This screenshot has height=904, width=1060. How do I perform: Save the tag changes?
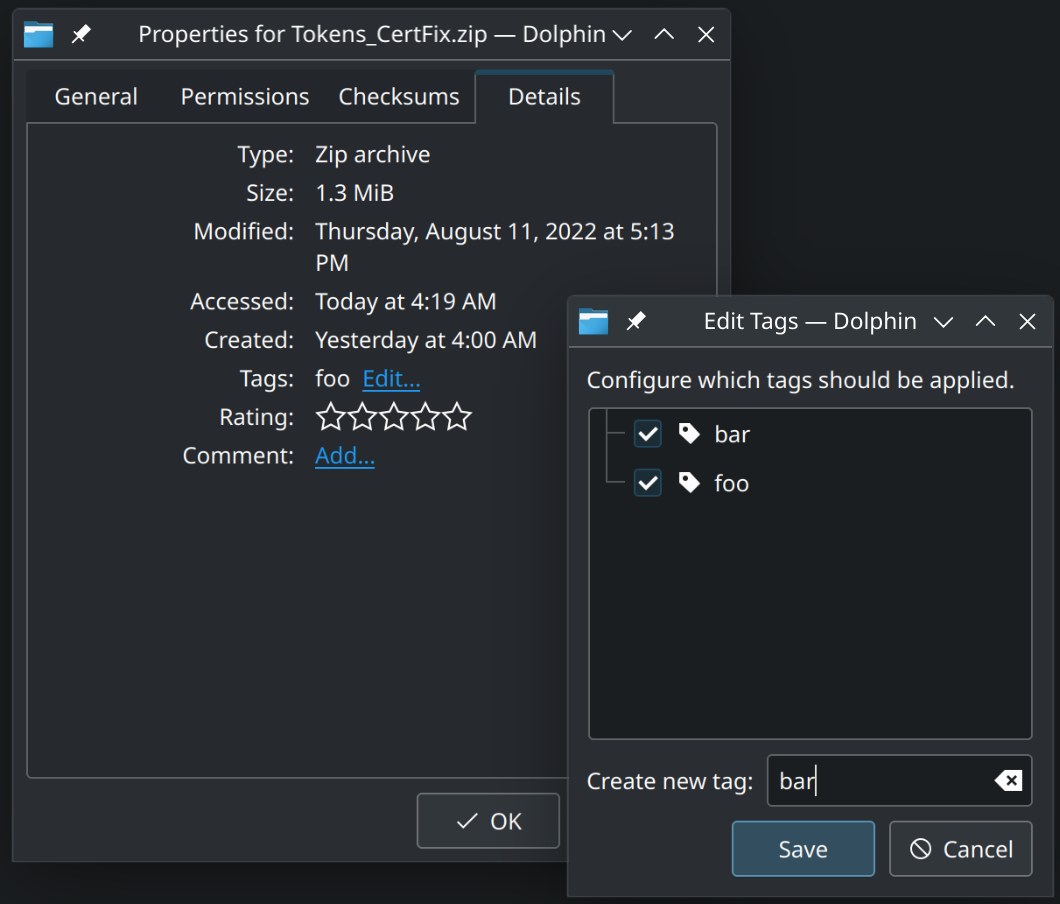[803, 849]
